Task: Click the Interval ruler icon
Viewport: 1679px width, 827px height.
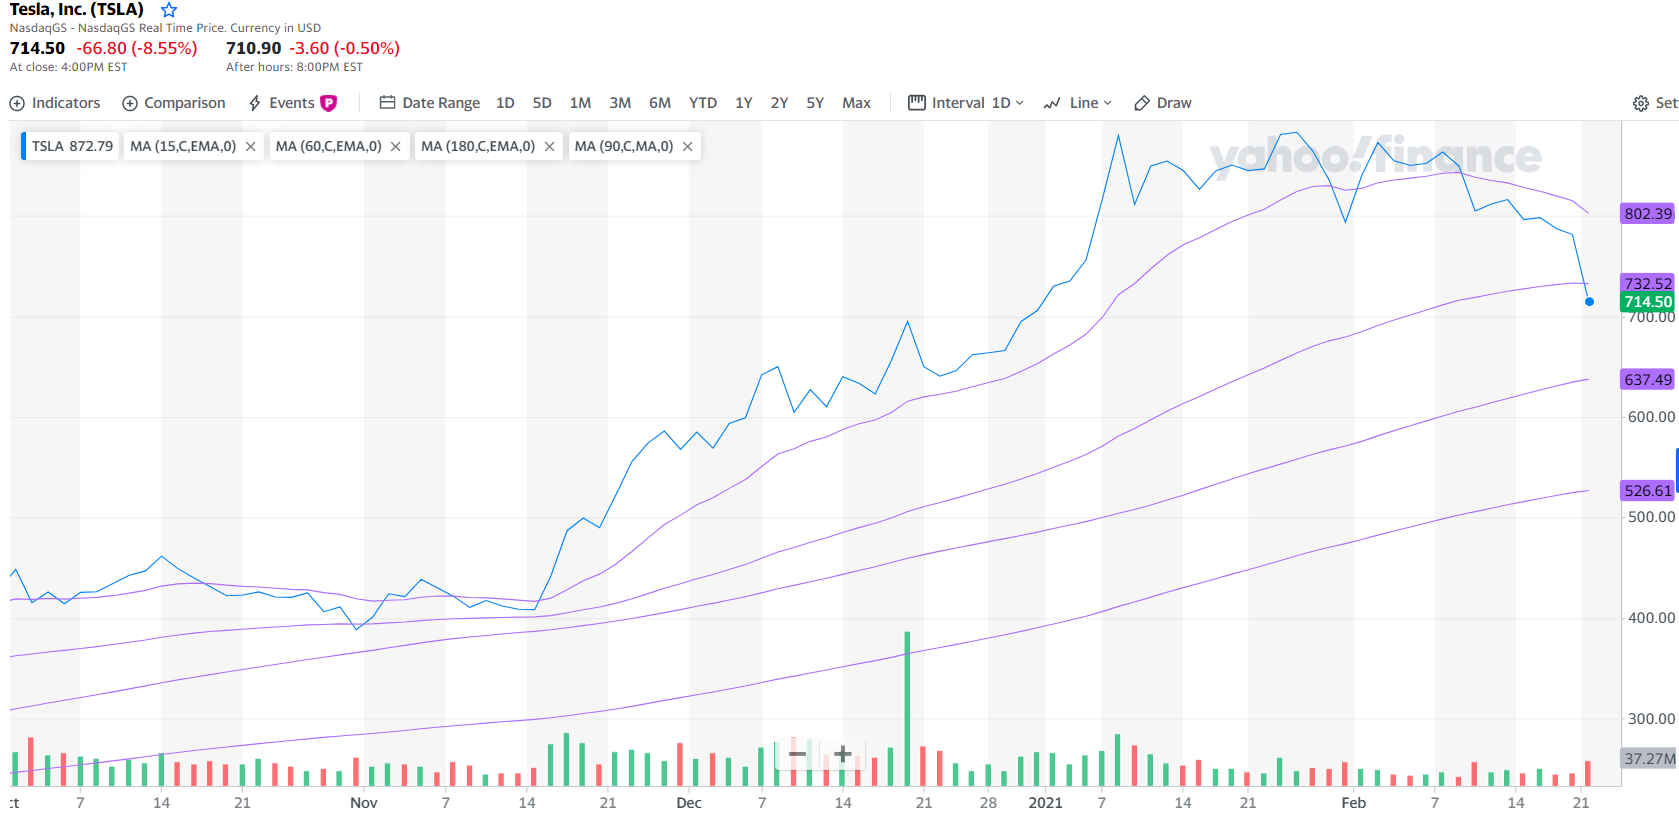Action: 917,102
